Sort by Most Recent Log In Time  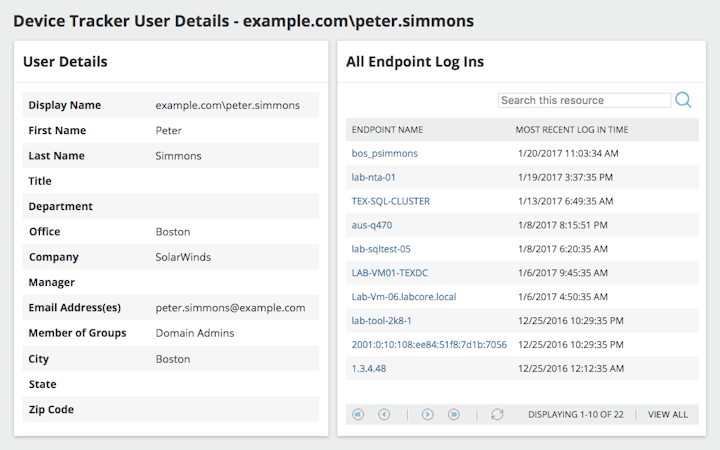(x=572, y=130)
